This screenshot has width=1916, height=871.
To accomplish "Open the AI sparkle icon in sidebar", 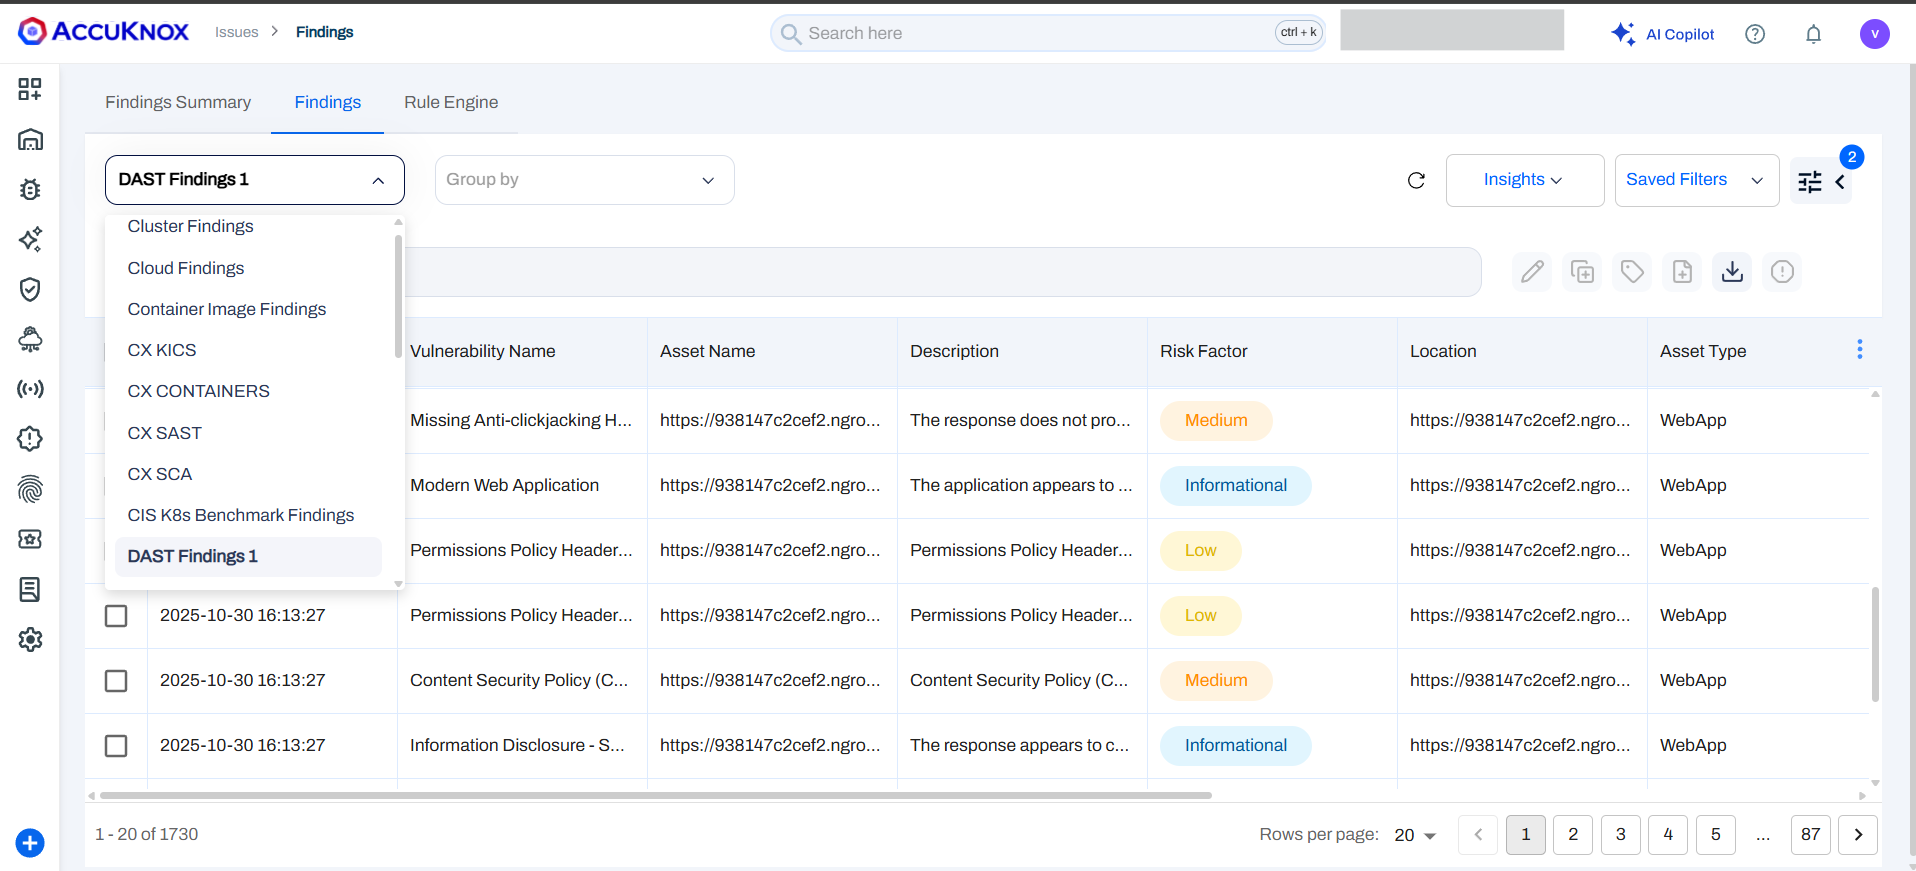I will tap(30, 239).
